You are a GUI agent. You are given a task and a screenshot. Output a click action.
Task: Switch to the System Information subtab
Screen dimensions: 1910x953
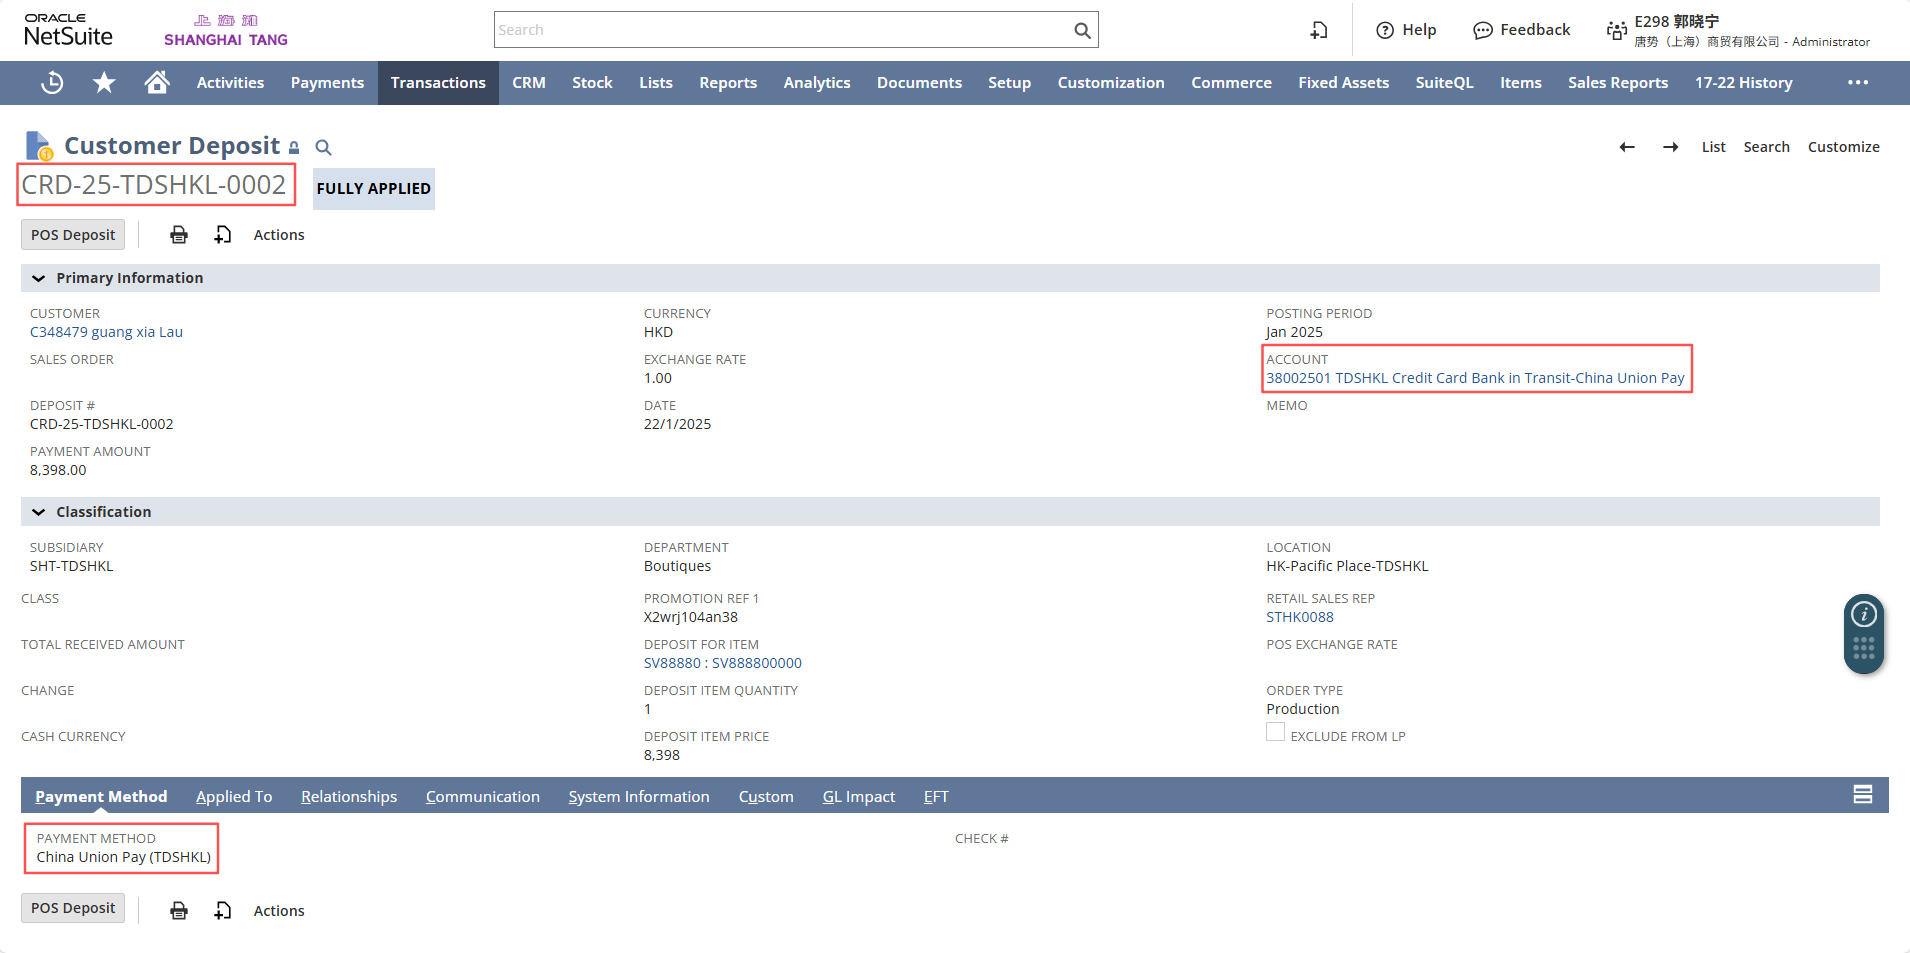(x=639, y=796)
